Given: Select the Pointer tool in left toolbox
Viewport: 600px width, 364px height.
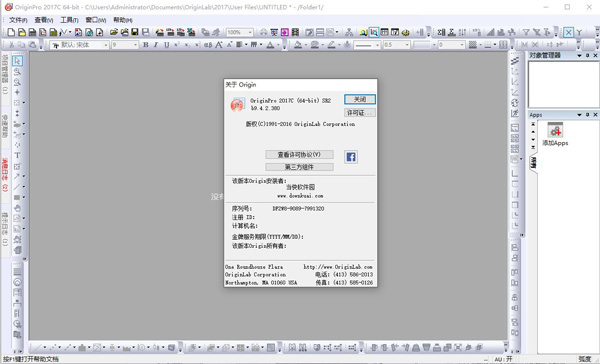Looking at the screenshot, I should (17, 61).
